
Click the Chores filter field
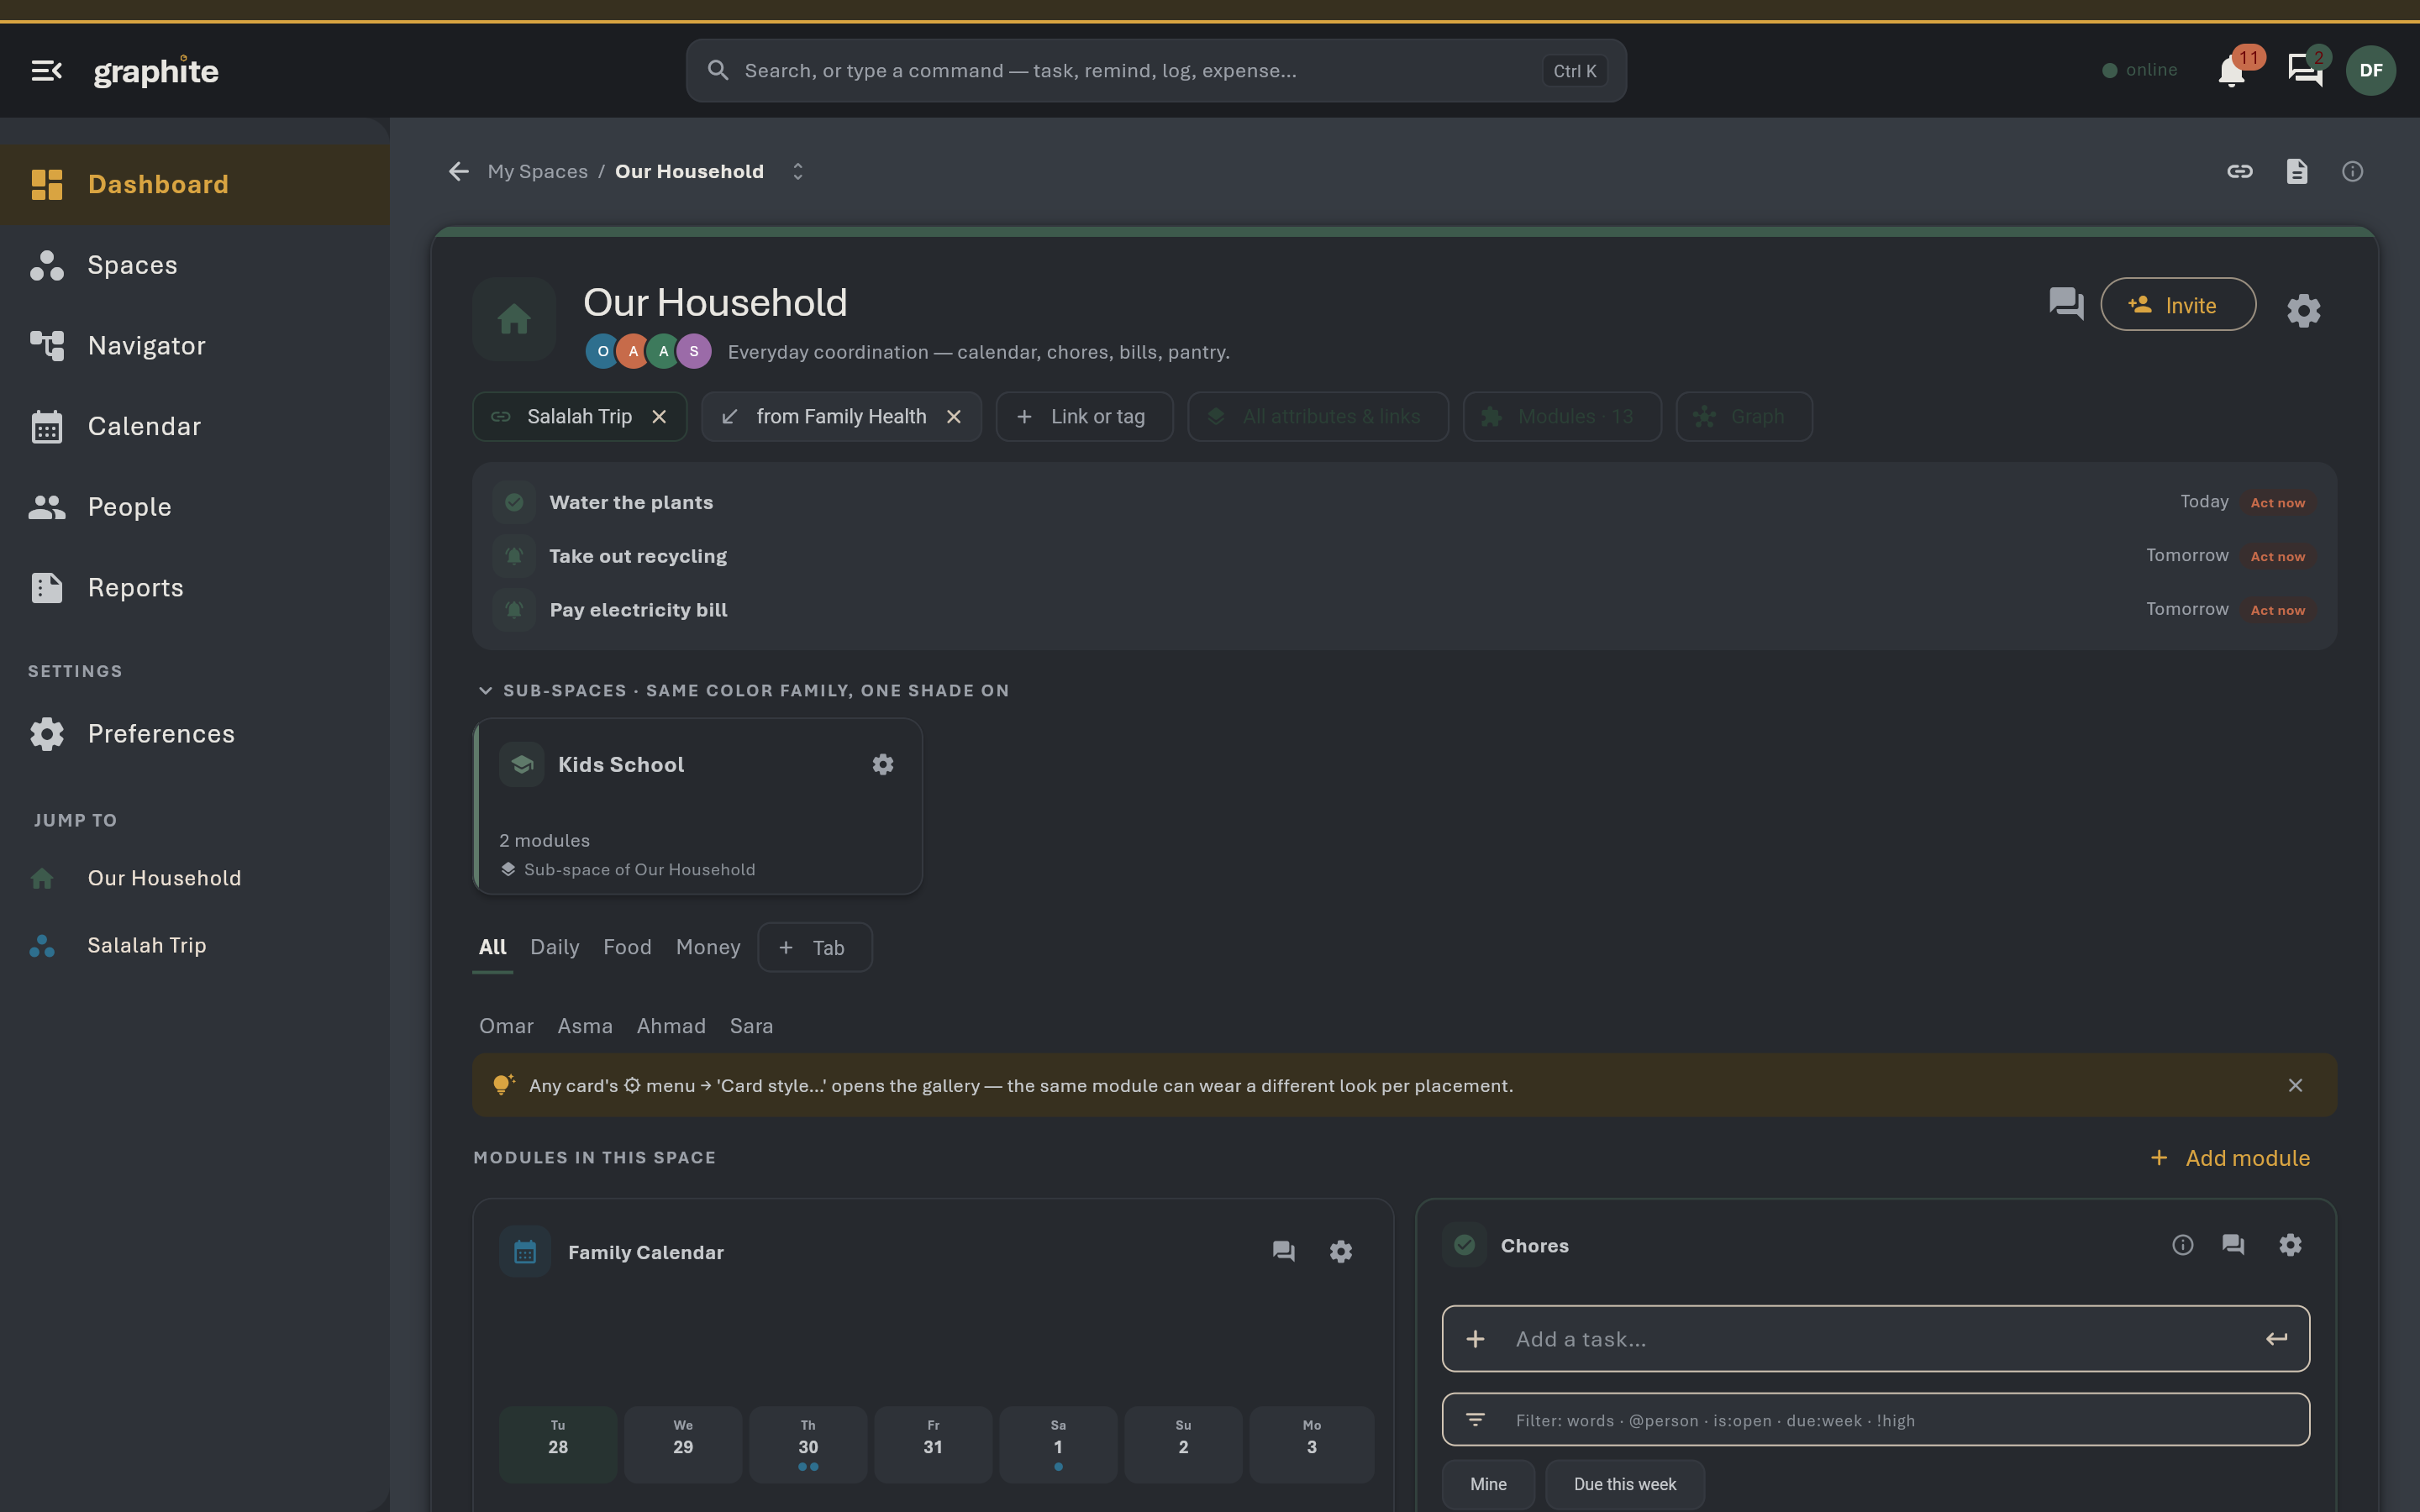coord(1875,1420)
